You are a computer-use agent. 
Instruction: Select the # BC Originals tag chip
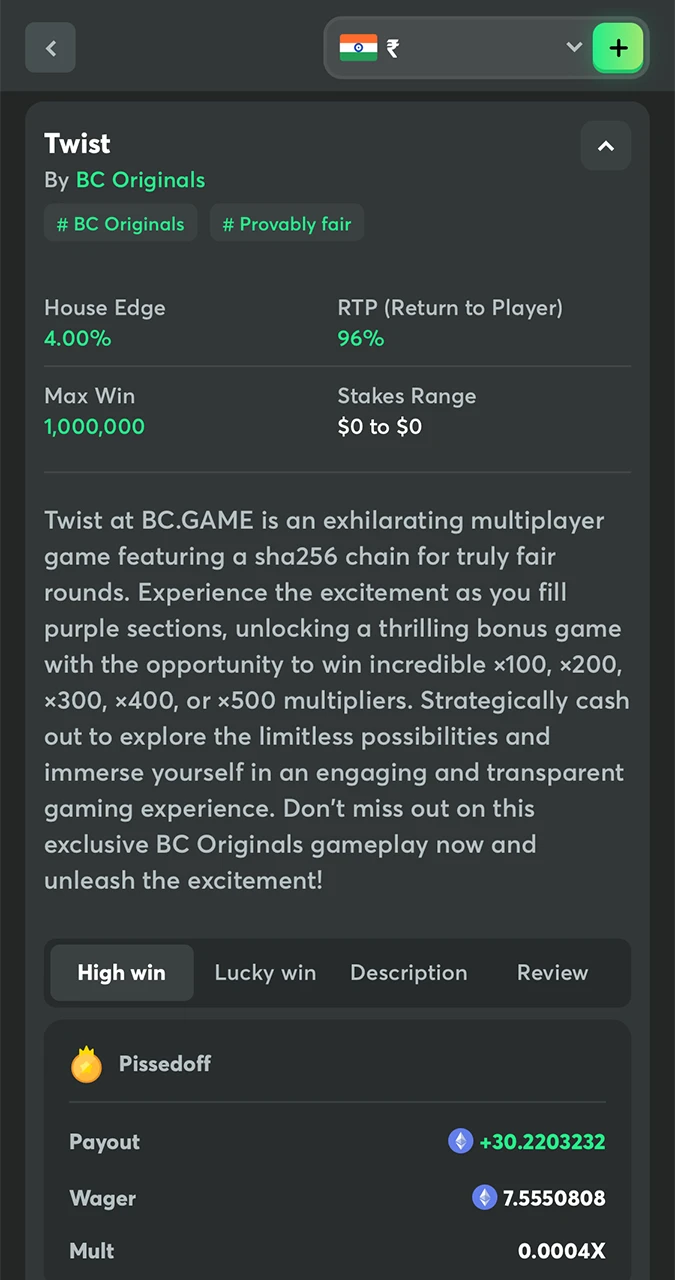point(120,223)
